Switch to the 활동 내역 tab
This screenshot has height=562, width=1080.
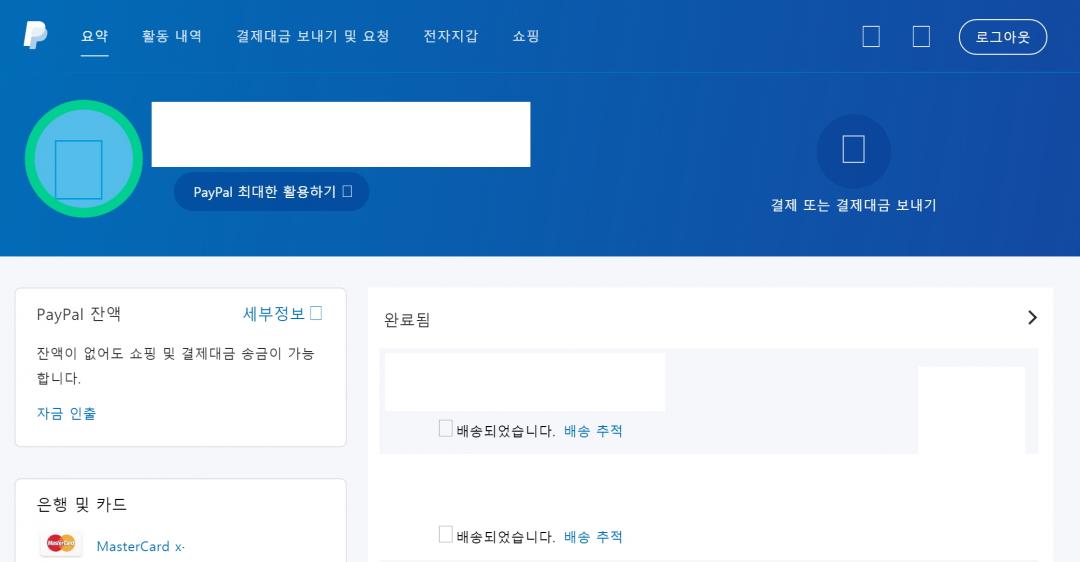point(172,36)
